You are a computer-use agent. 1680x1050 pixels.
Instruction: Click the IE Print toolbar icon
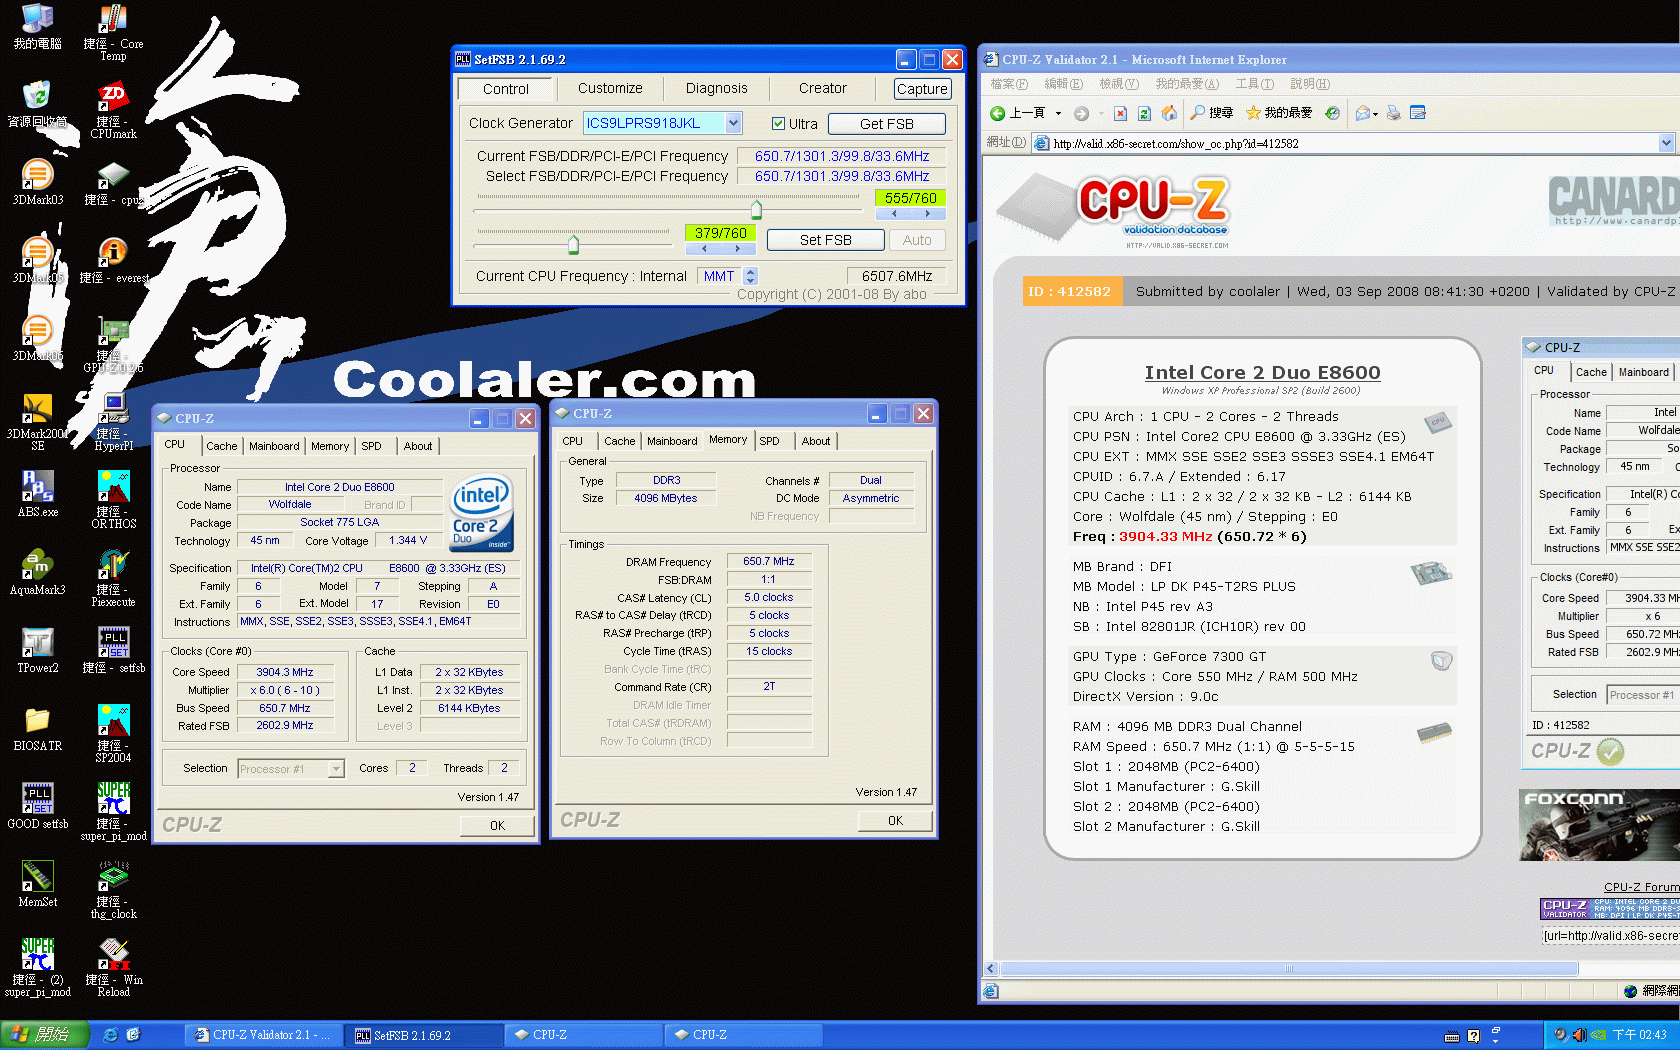(1393, 113)
